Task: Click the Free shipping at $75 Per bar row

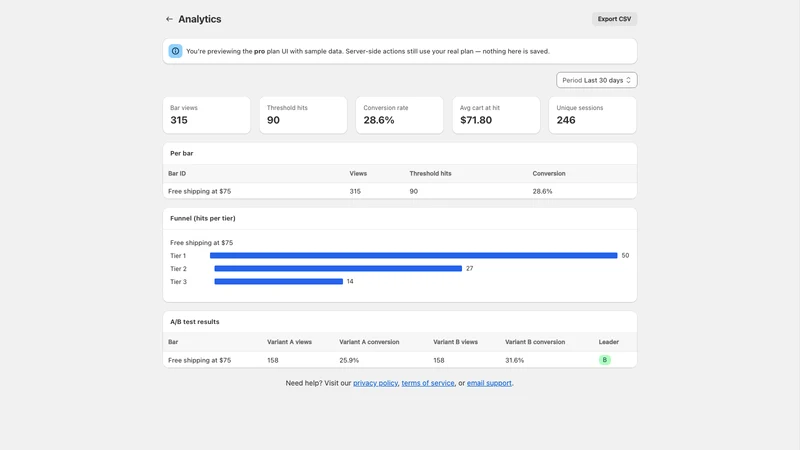Action: click(400, 191)
